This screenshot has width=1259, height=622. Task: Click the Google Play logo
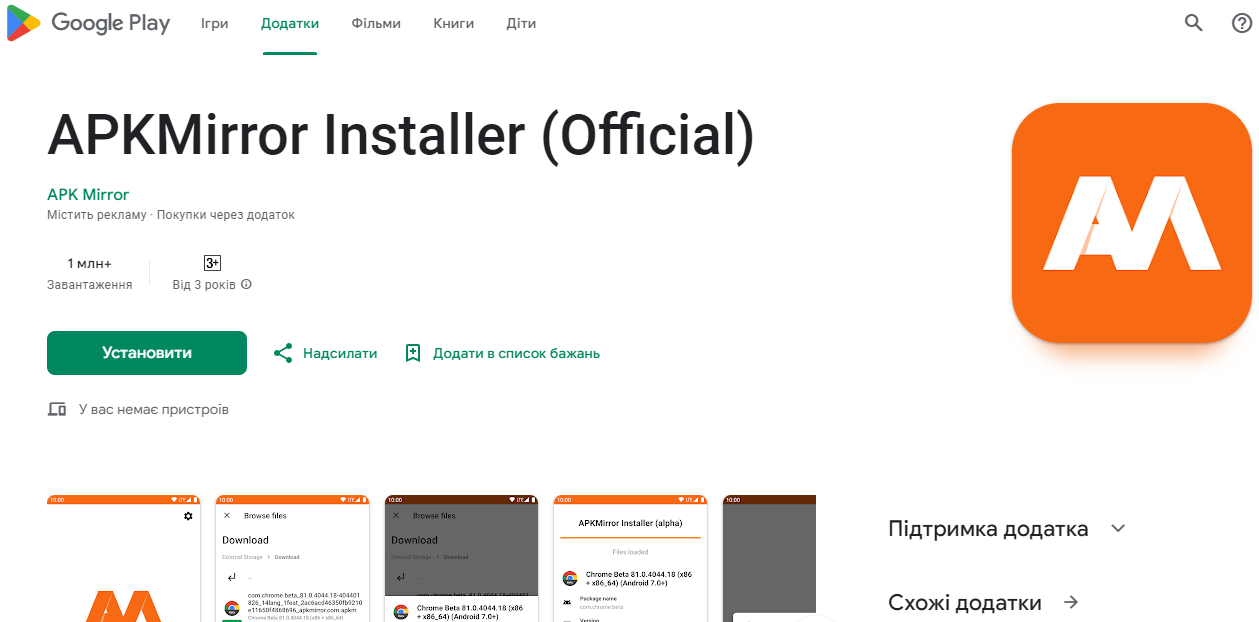click(88, 23)
